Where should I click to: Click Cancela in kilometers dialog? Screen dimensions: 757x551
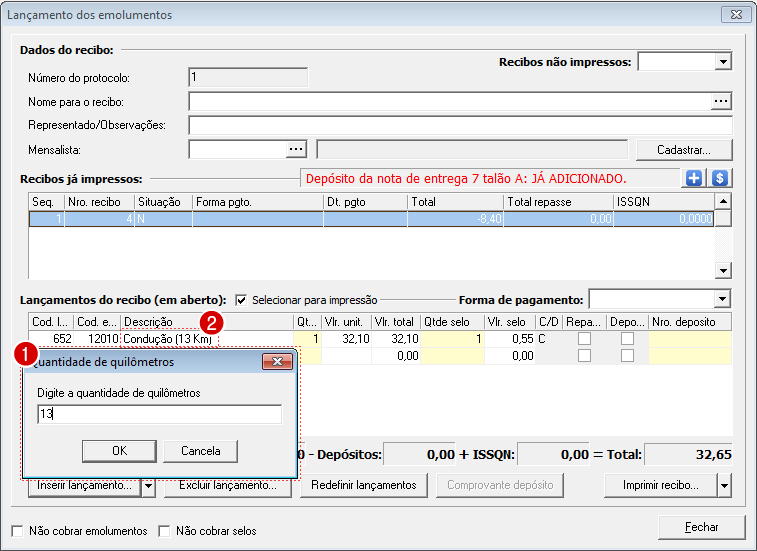(x=200, y=451)
